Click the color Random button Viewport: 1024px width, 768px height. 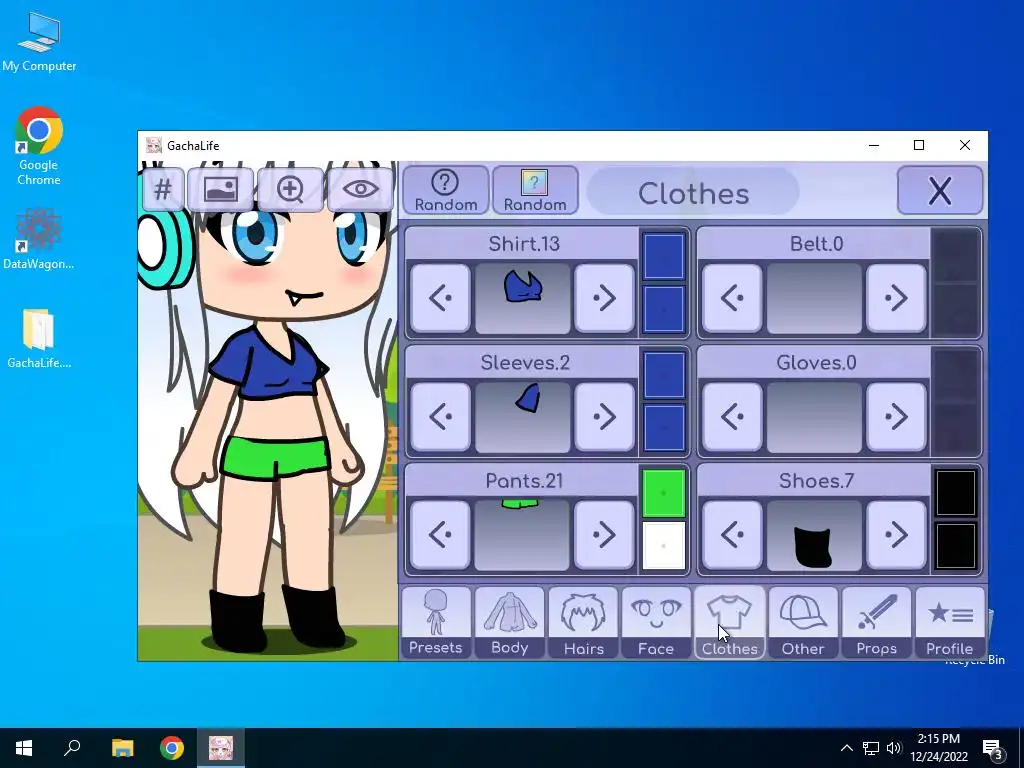pyautogui.click(x=535, y=190)
